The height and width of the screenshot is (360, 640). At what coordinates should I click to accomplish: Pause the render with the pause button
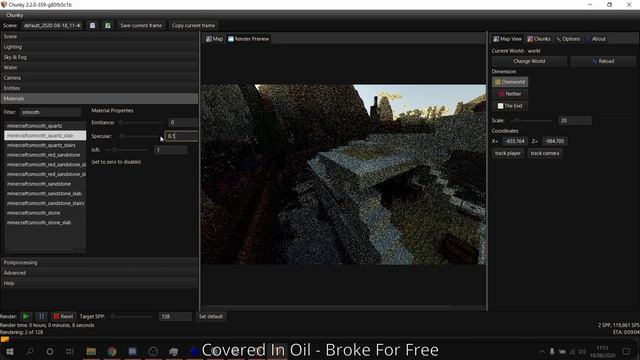coord(41,316)
